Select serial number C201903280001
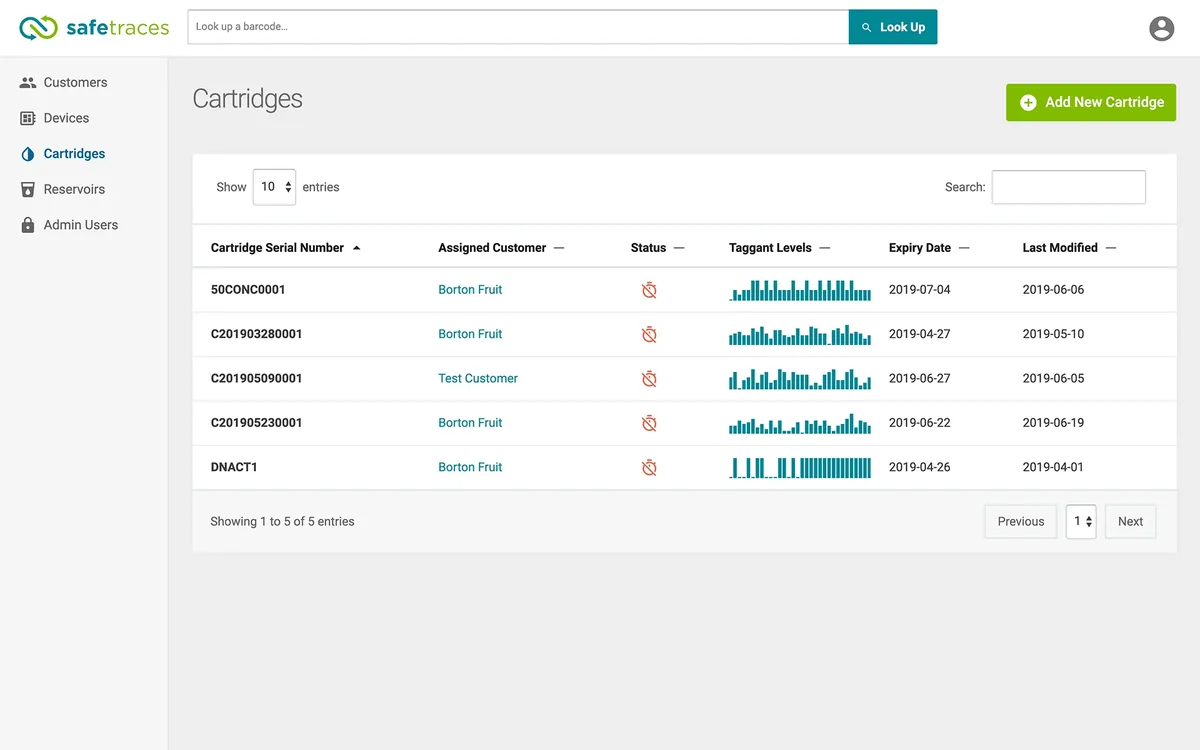 pos(256,334)
